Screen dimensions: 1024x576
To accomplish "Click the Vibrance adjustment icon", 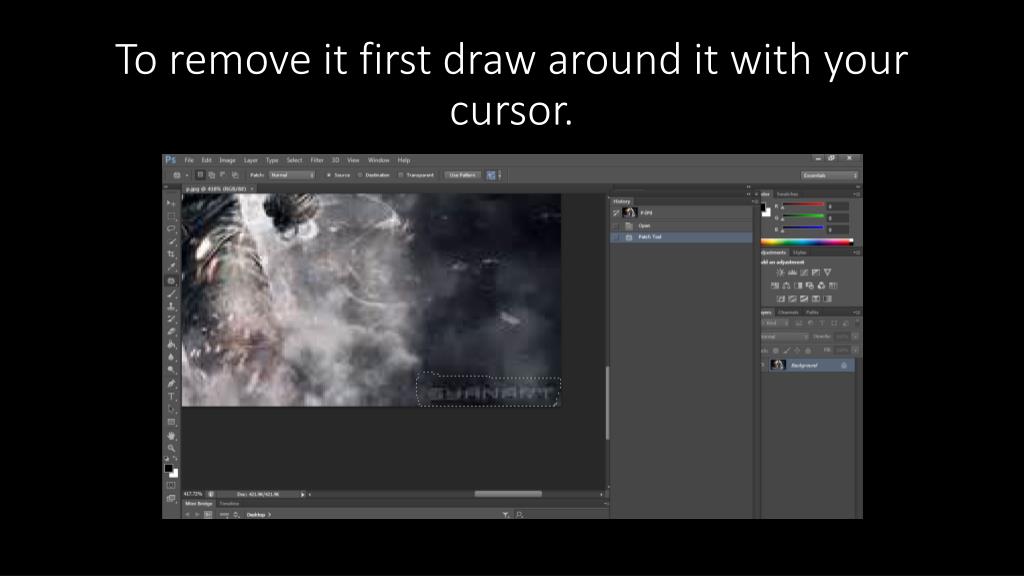I will click(827, 272).
